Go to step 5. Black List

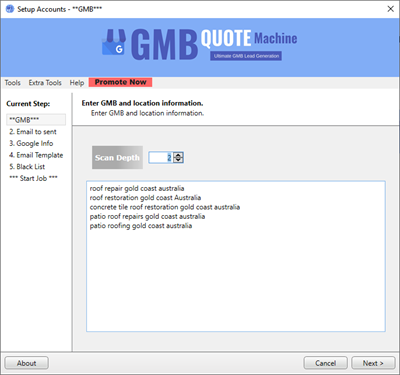[27, 167]
